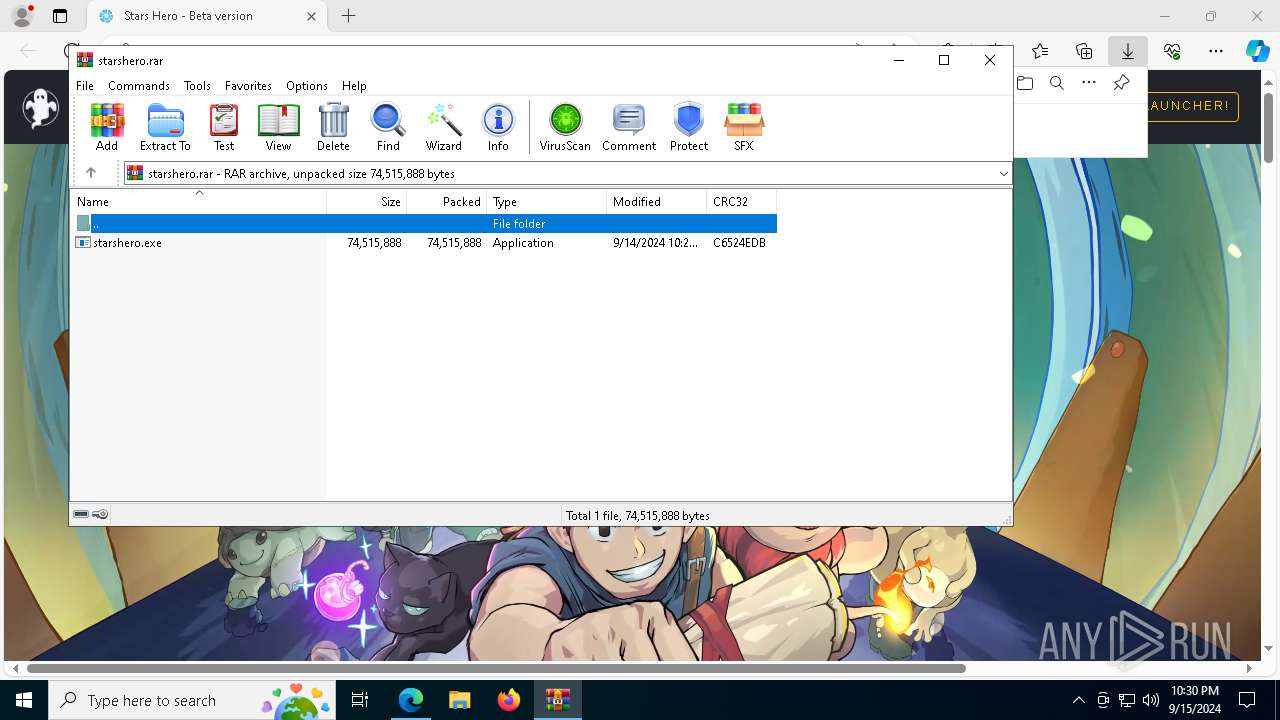Image resolution: width=1280 pixels, height=720 pixels.
Task: Launch the Wizard tool
Action: (x=443, y=127)
